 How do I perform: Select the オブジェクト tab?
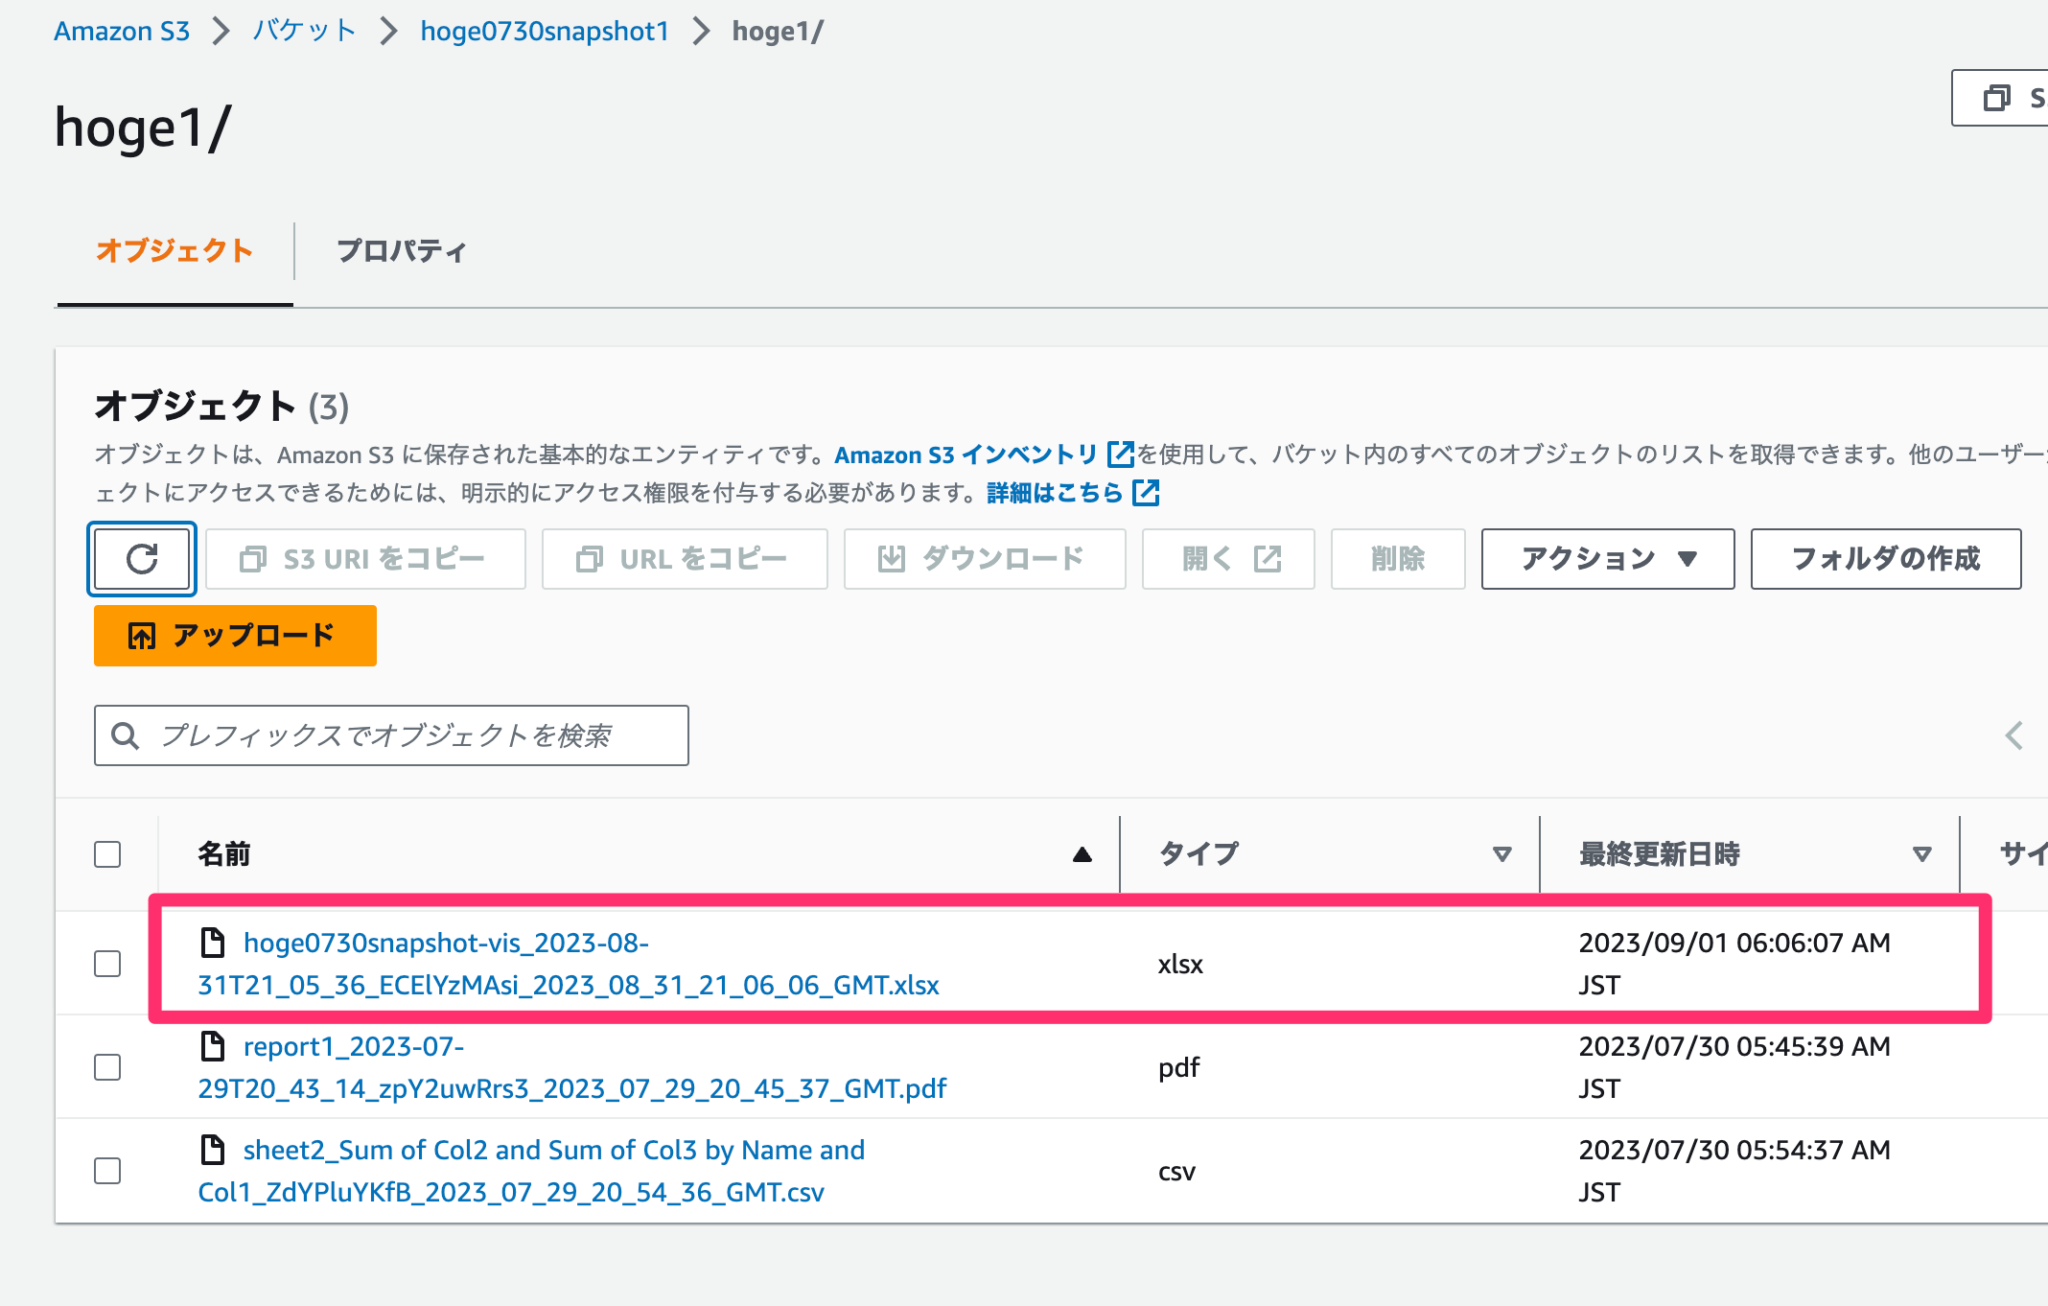click(x=175, y=251)
